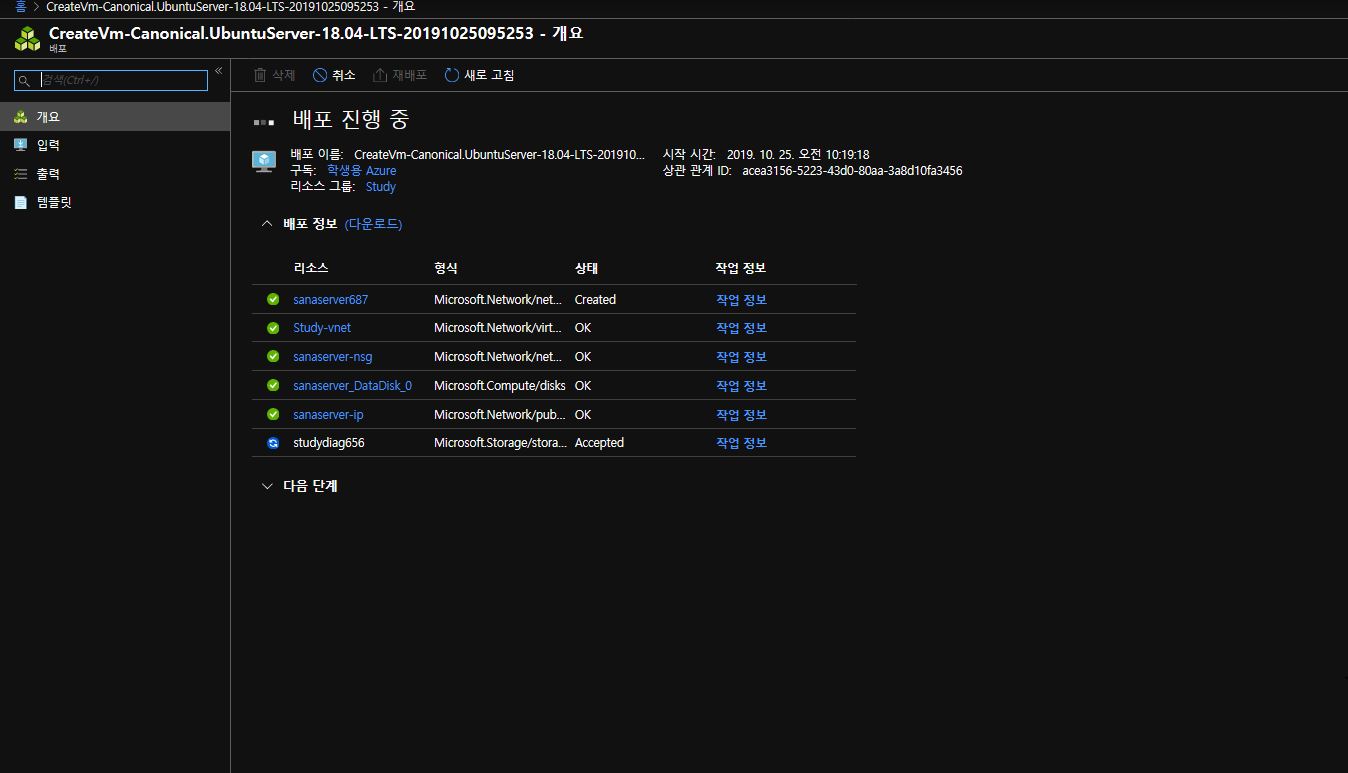Open 작업 정보 for sanaserver-nsg
The image size is (1348, 773).
pyautogui.click(x=741, y=356)
